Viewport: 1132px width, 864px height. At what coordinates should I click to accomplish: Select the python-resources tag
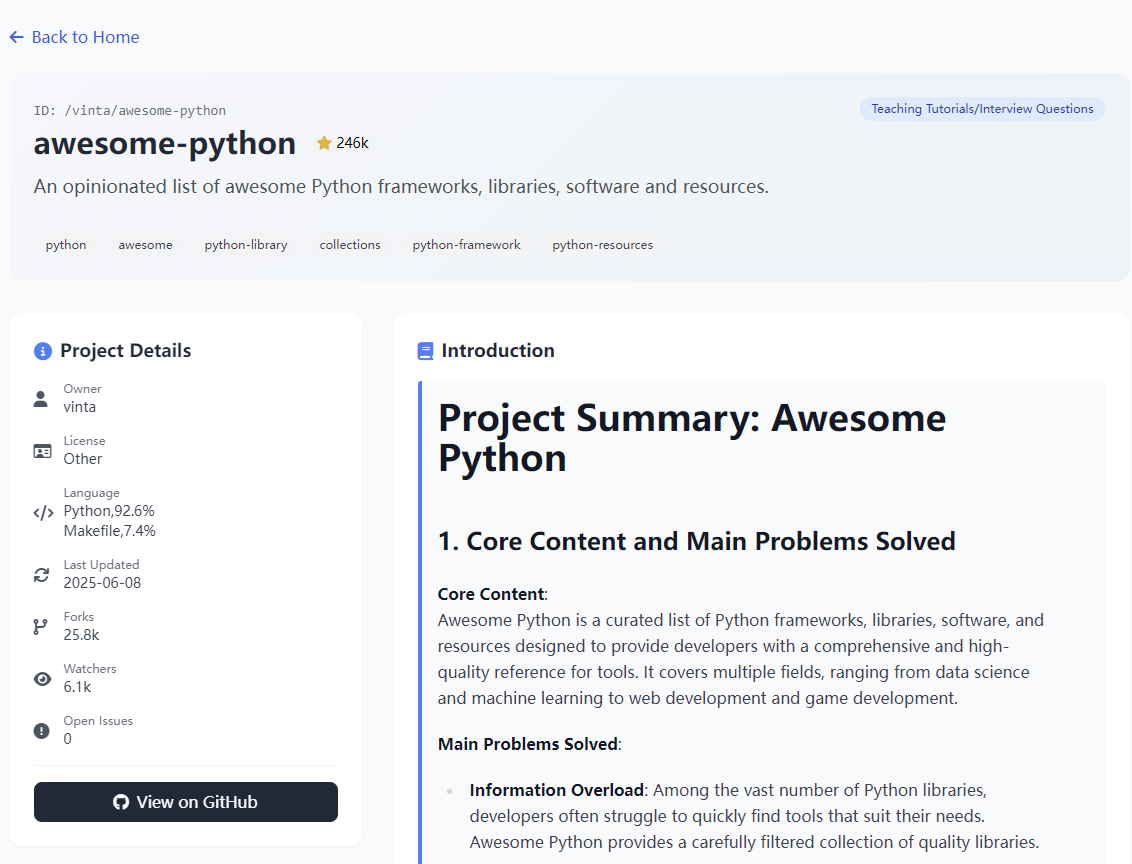pyautogui.click(x=603, y=245)
